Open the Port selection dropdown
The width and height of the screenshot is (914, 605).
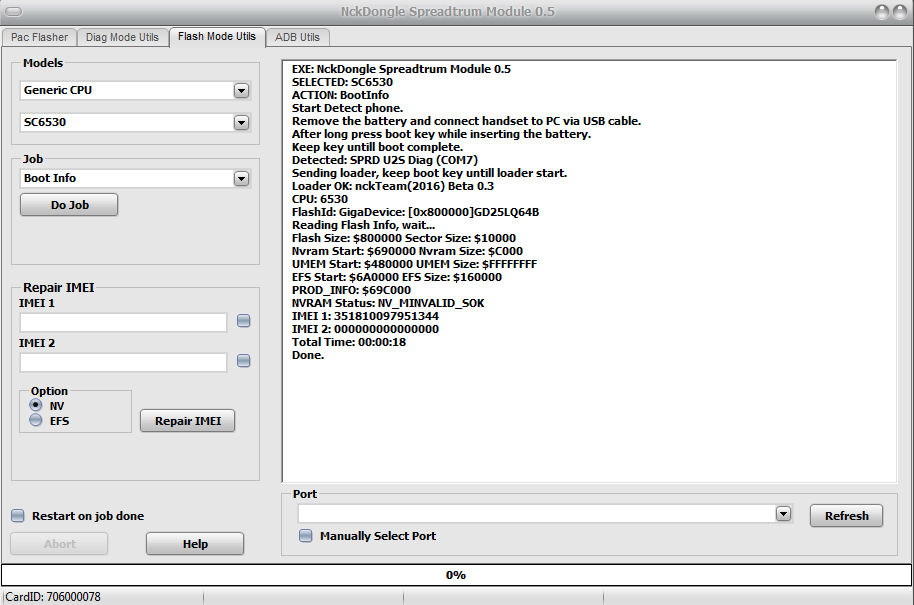[x=783, y=513]
